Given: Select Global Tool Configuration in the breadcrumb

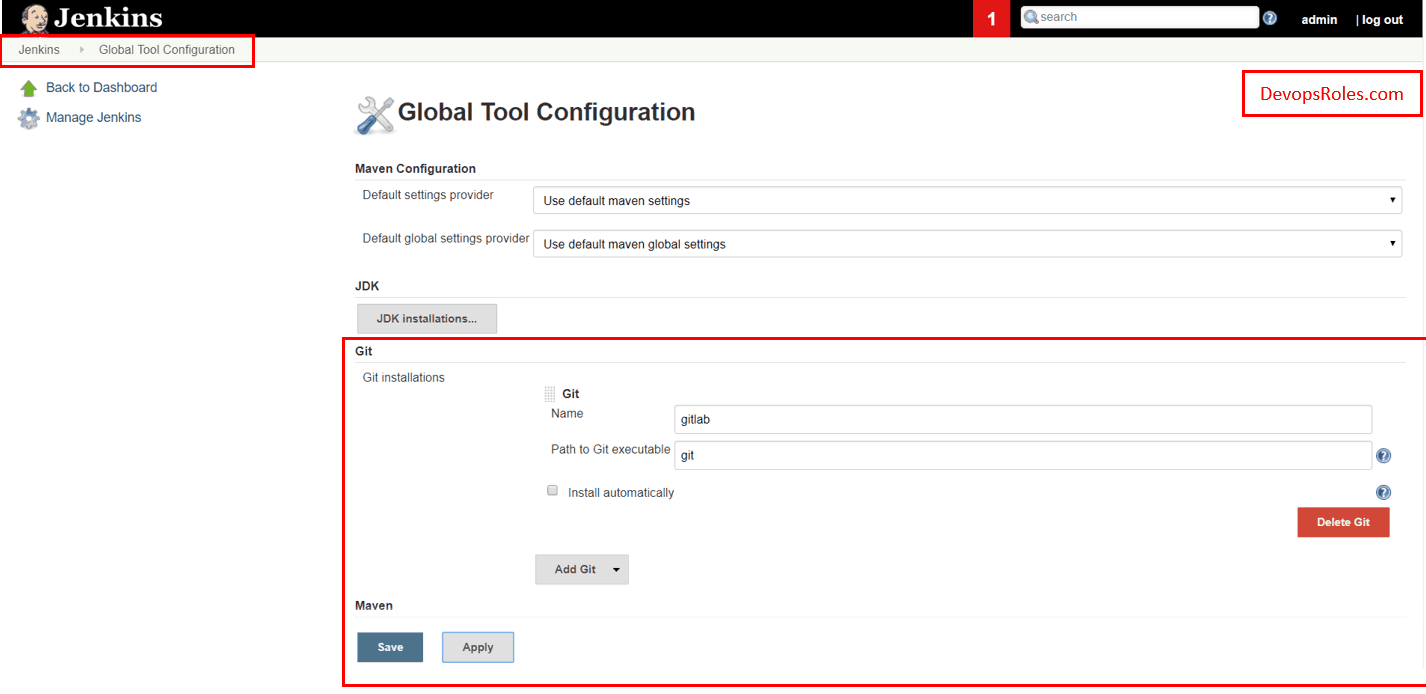Looking at the screenshot, I should tap(166, 48).
